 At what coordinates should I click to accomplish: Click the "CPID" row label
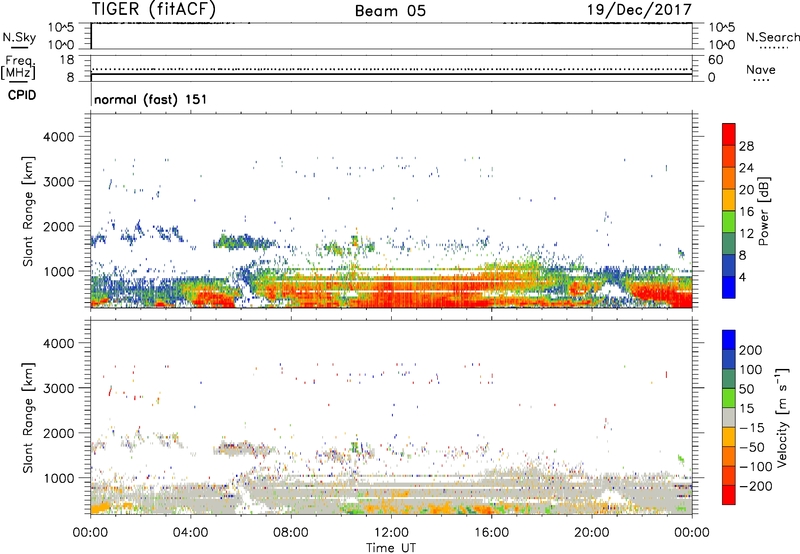[22, 95]
